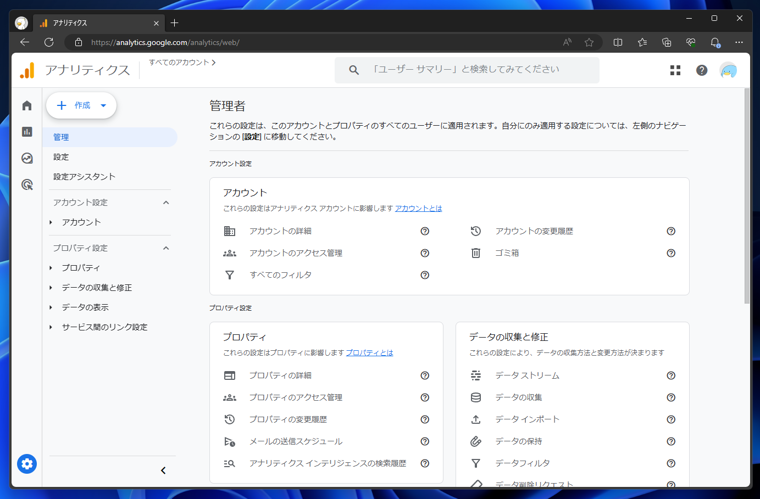Open help for データフィルタ
This screenshot has width=760, height=499.
[671, 463]
